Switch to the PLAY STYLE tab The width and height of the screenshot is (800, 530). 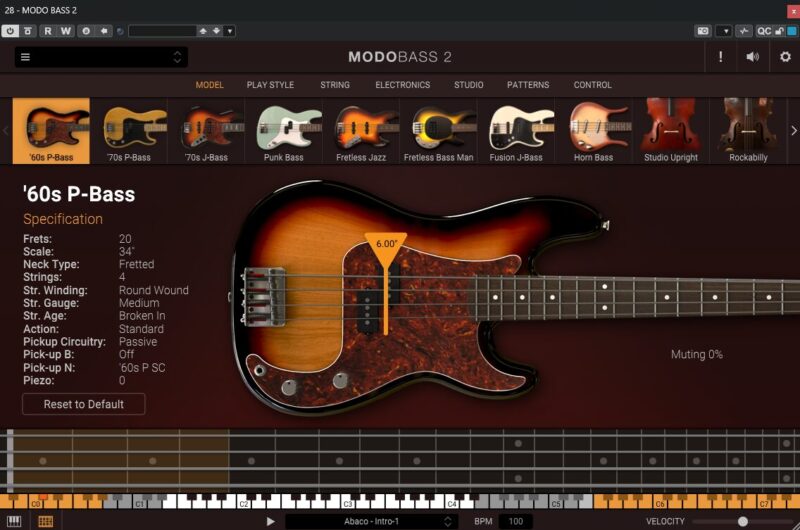(x=270, y=85)
